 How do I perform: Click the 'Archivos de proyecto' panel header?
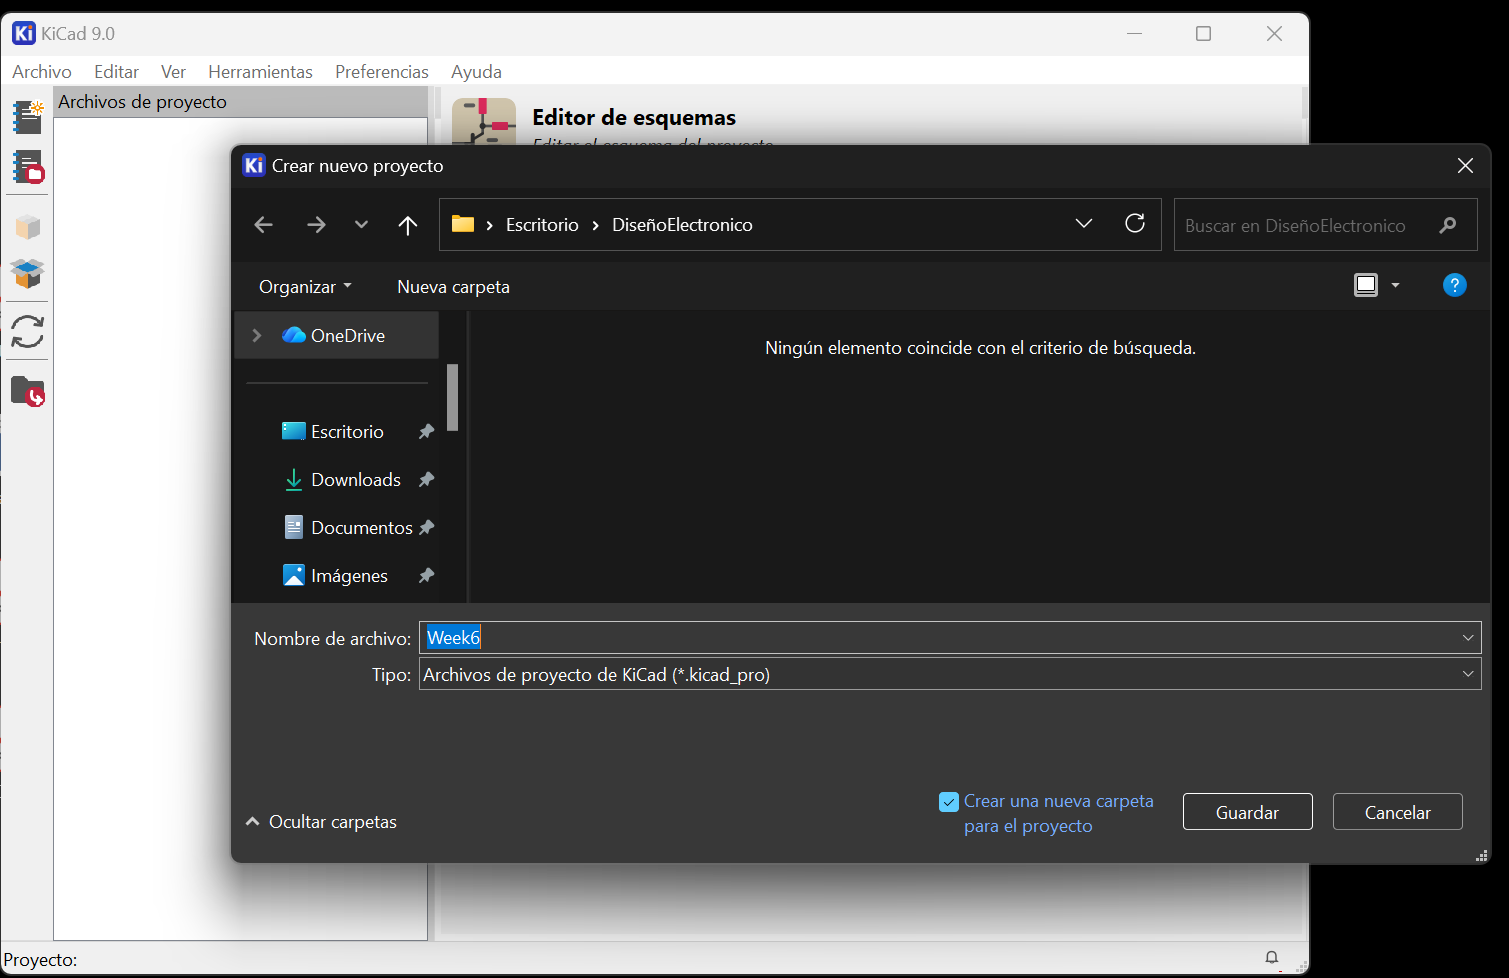tap(240, 102)
